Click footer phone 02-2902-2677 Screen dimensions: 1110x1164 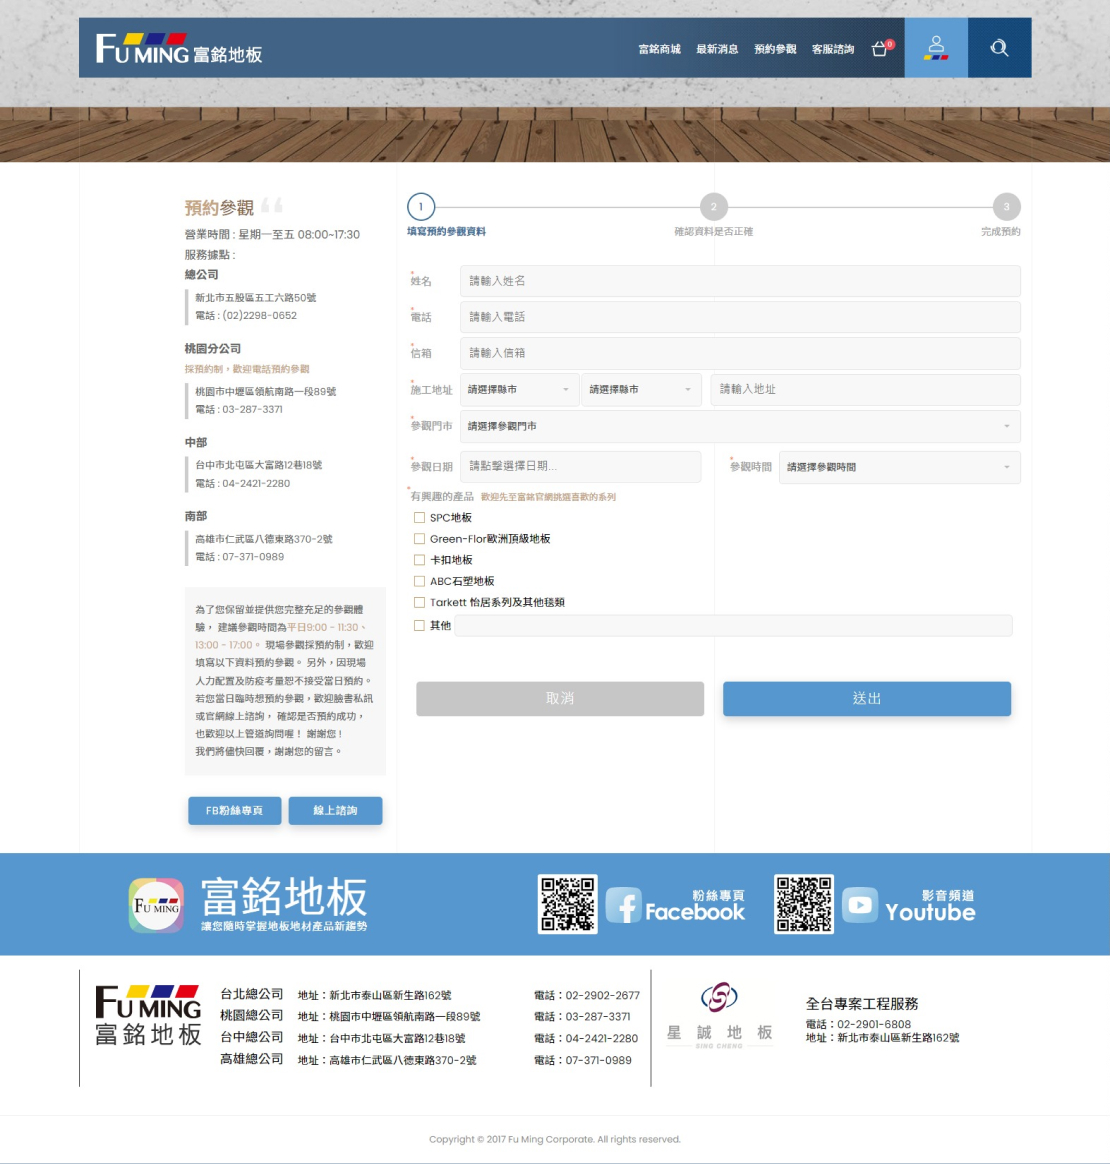602,995
